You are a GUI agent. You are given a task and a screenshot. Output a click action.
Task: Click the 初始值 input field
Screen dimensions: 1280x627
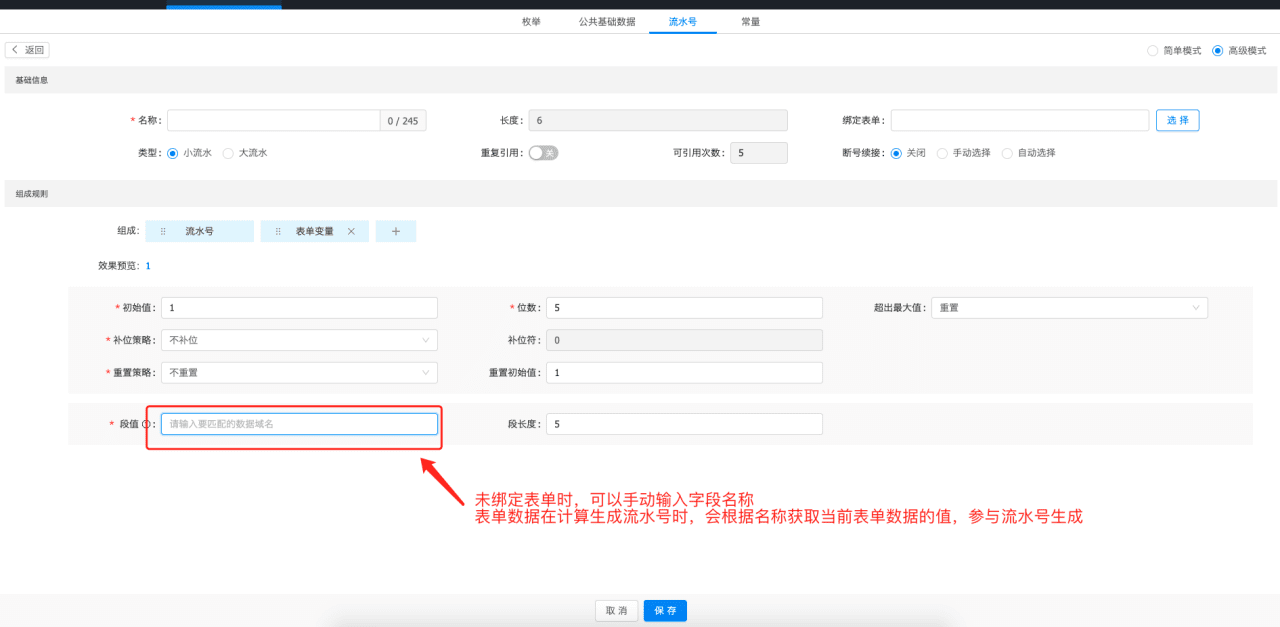tap(299, 308)
